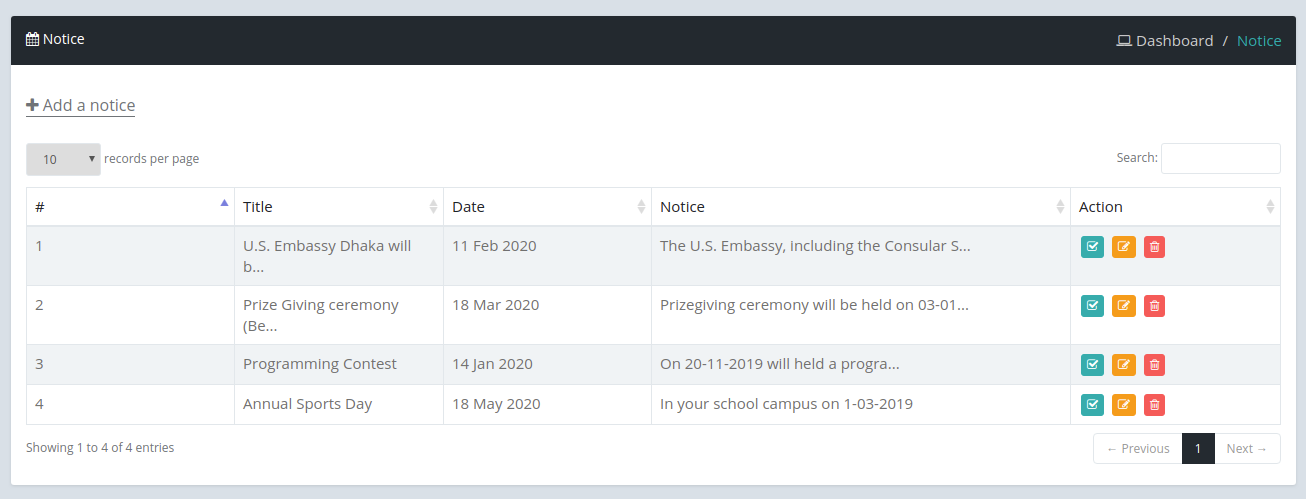
Task: Open the Dashboard breadcrumb link
Action: tap(1165, 41)
